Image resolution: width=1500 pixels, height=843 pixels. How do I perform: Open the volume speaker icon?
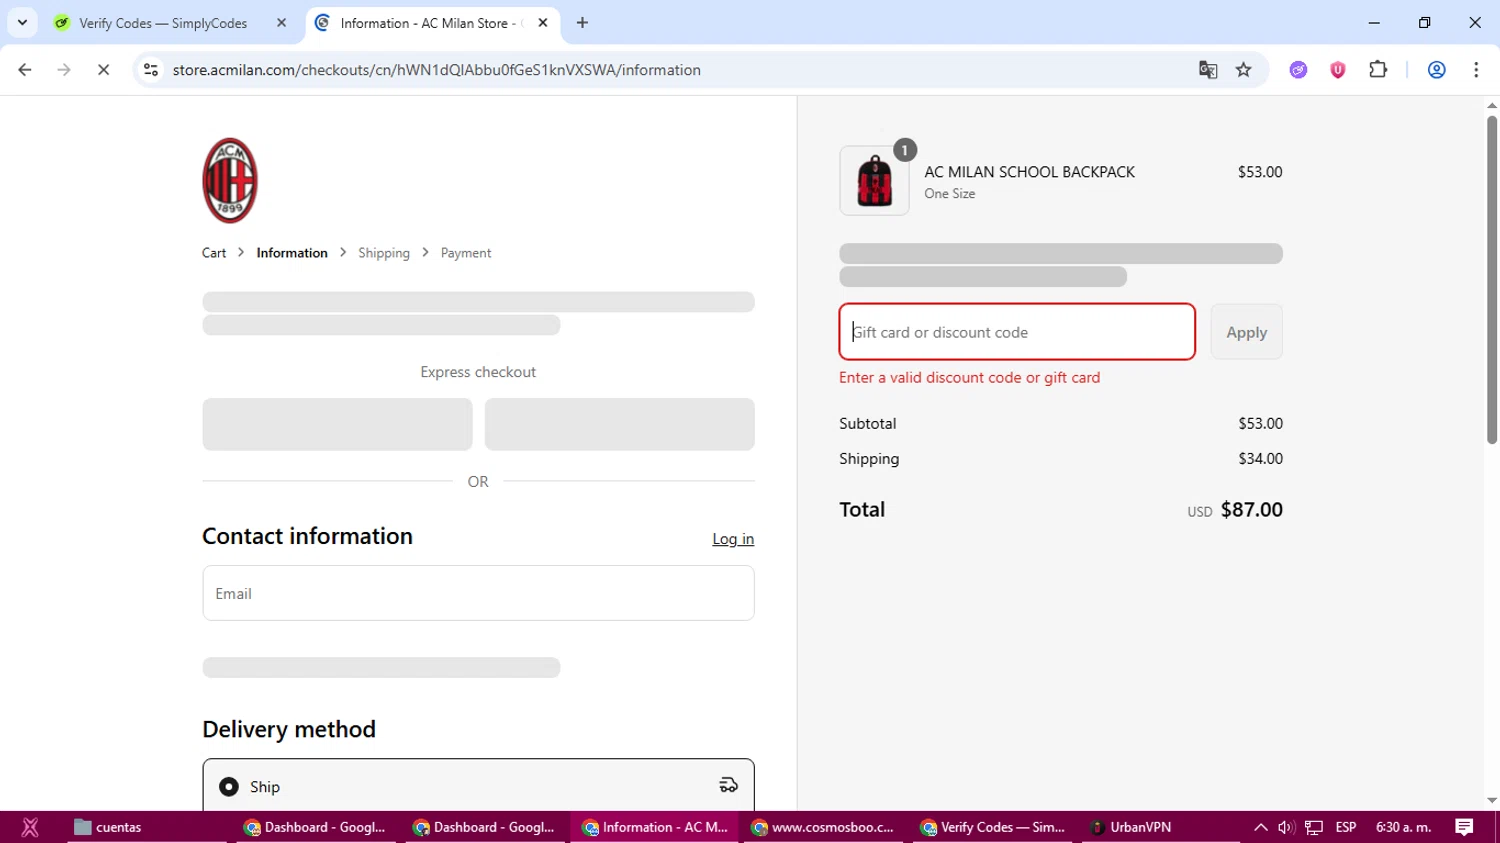pyautogui.click(x=1286, y=827)
